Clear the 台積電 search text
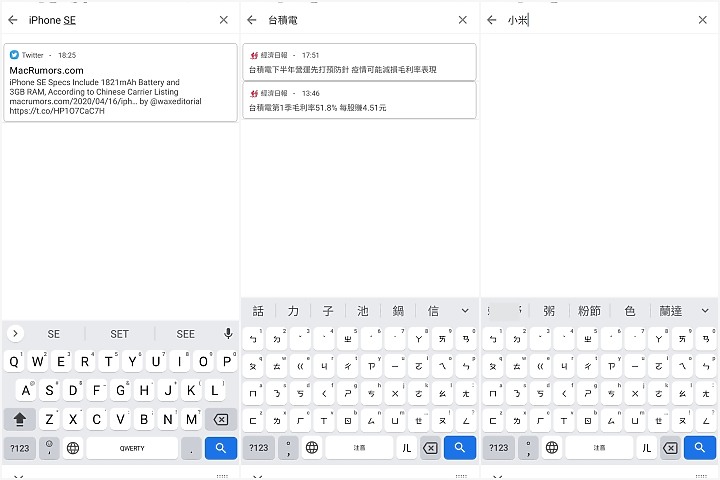Screen dimensions: 720x480 tap(463, 20)
